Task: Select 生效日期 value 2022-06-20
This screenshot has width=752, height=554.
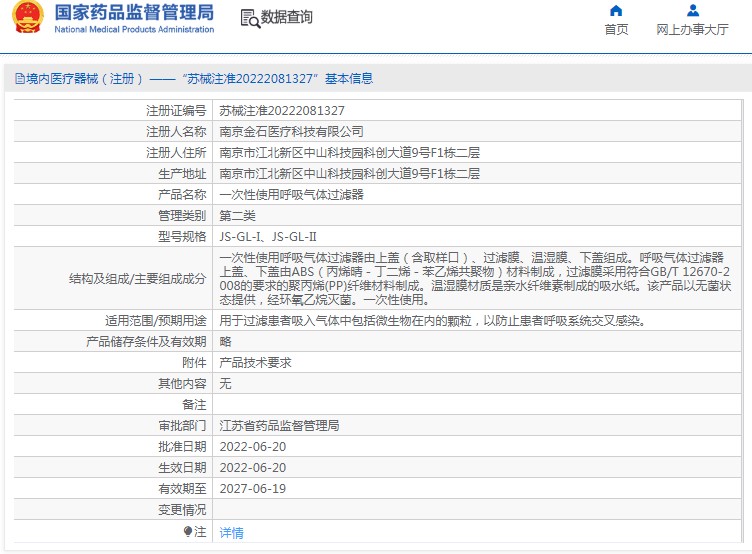Action: coord(253,468)
